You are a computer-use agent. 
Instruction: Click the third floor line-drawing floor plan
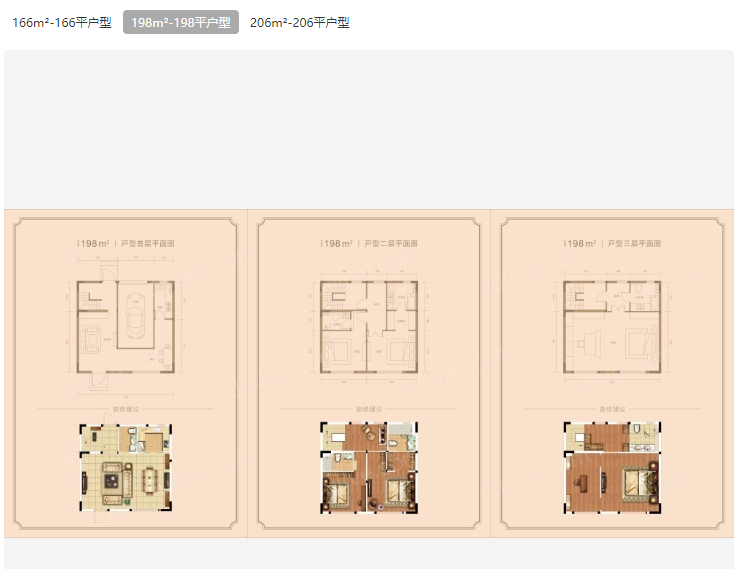pos(612,326)
